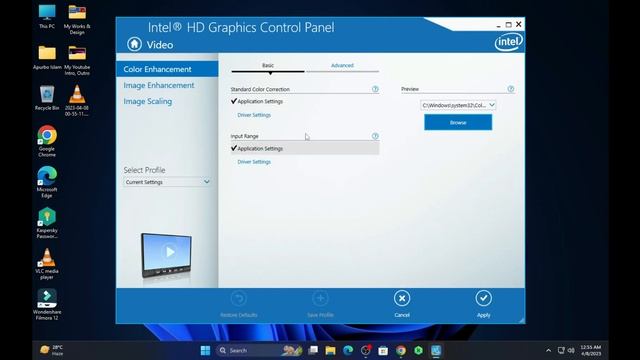Viewport: 640px width, 360px height.
Task: Click the Browse button
Action: (458, 122)
